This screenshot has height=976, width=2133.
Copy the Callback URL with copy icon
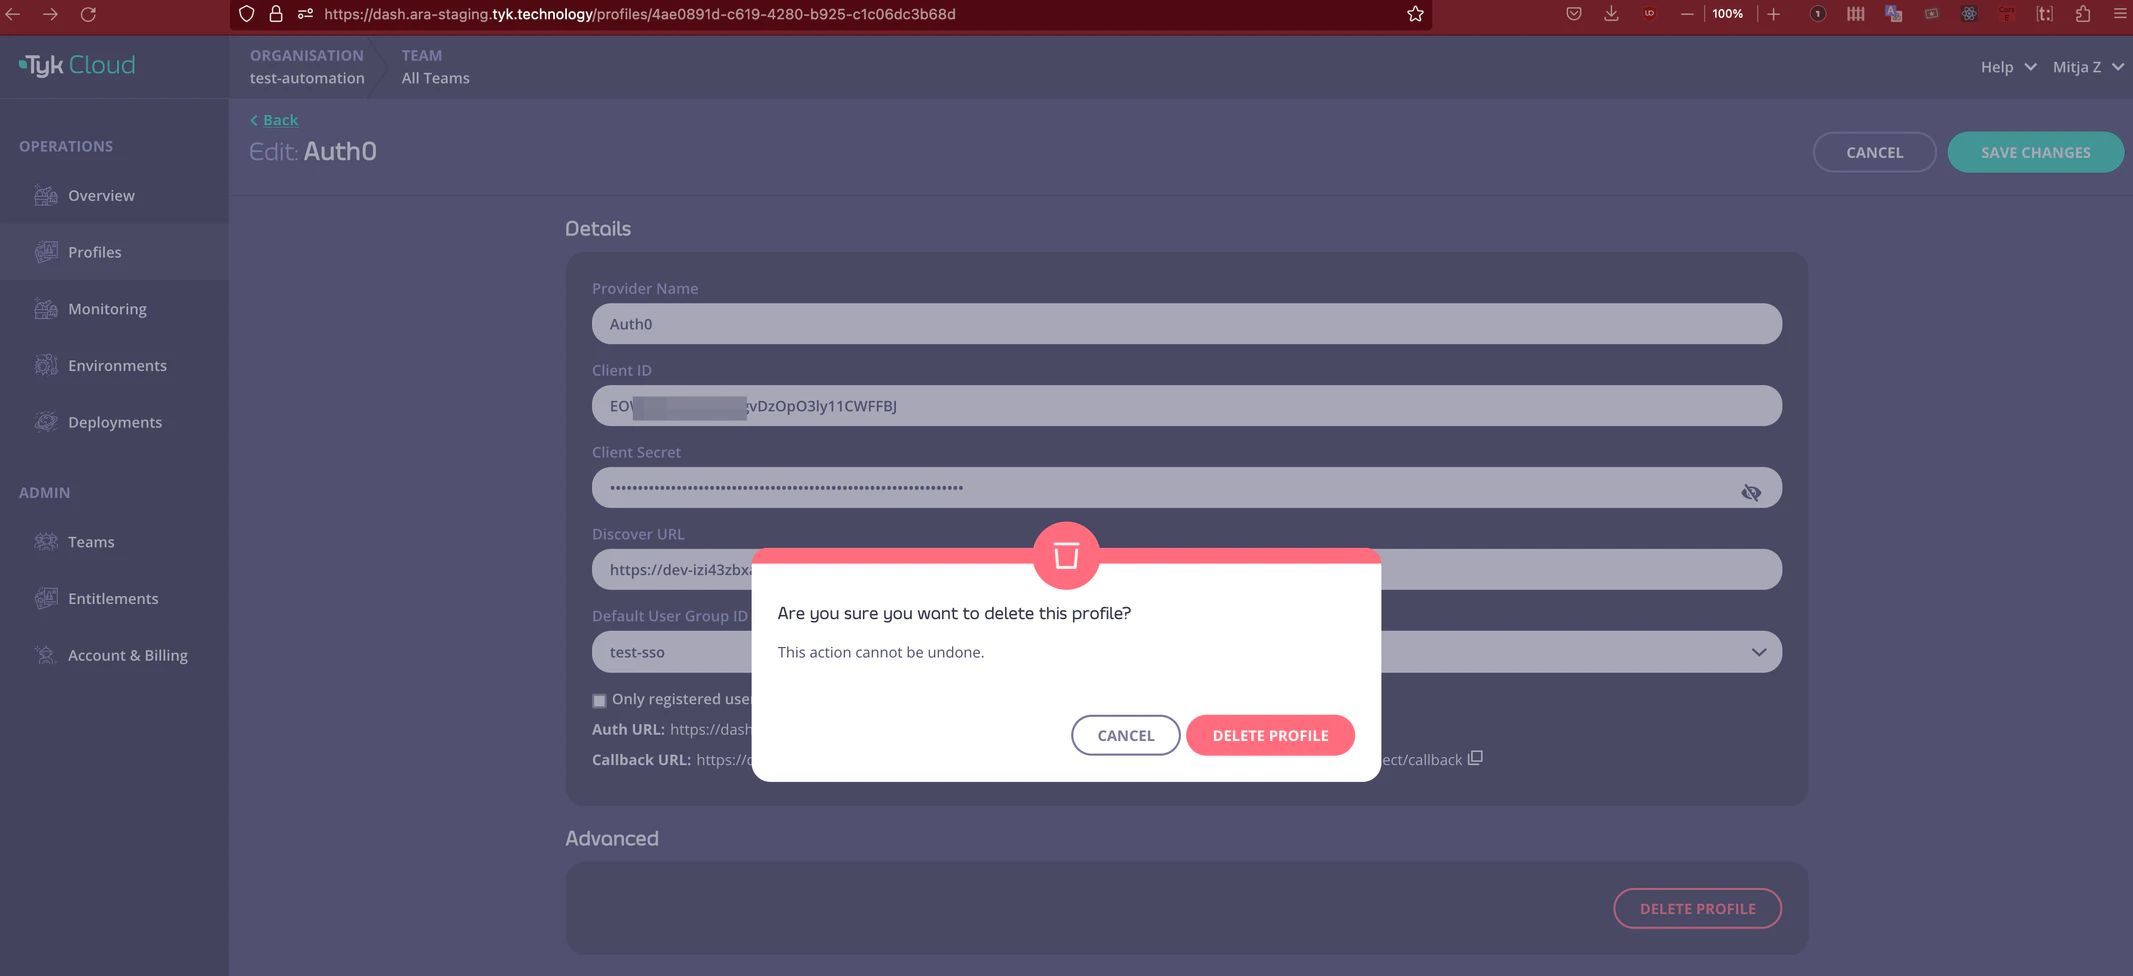tap(1475, 758)
